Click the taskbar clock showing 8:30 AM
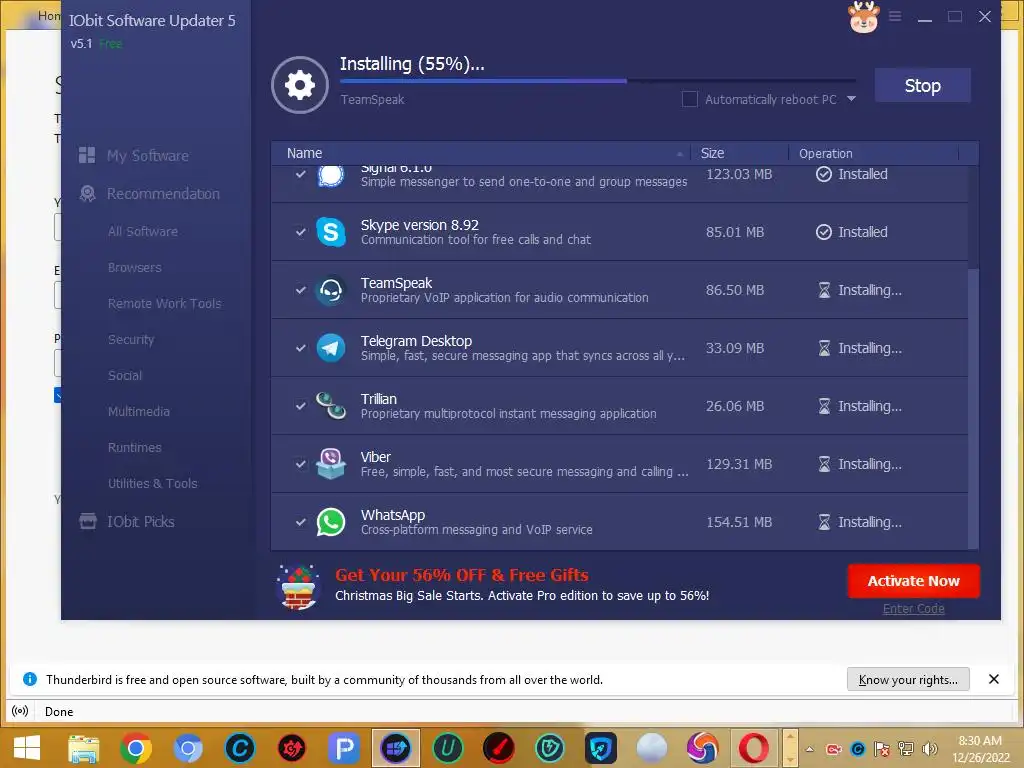 pos(980,749)
